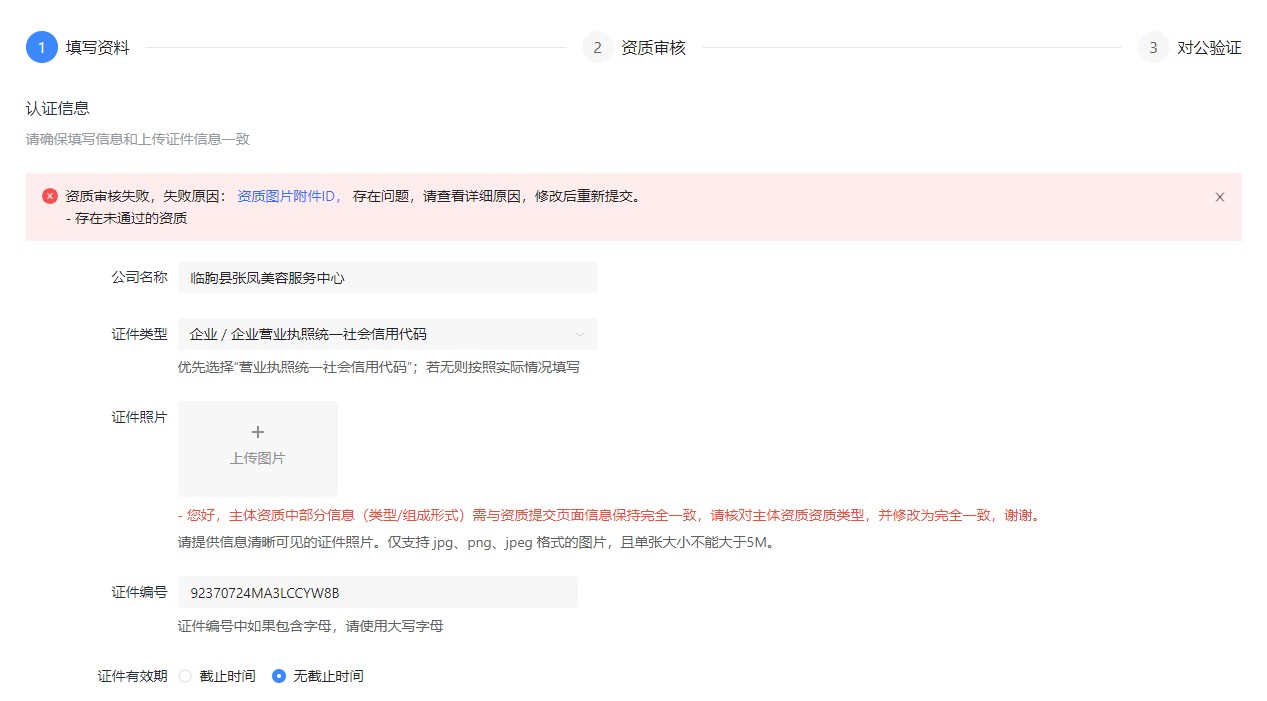Click the red error icon in alert
1267x701 pixels.
50,196
